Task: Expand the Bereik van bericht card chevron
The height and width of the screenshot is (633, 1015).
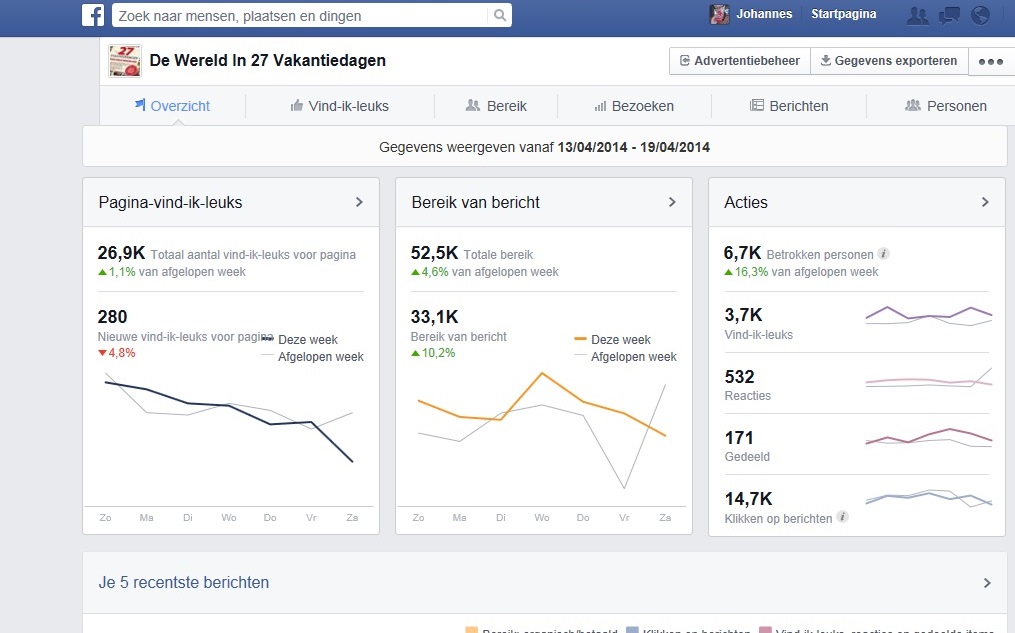Action: [x=672, y=202]
